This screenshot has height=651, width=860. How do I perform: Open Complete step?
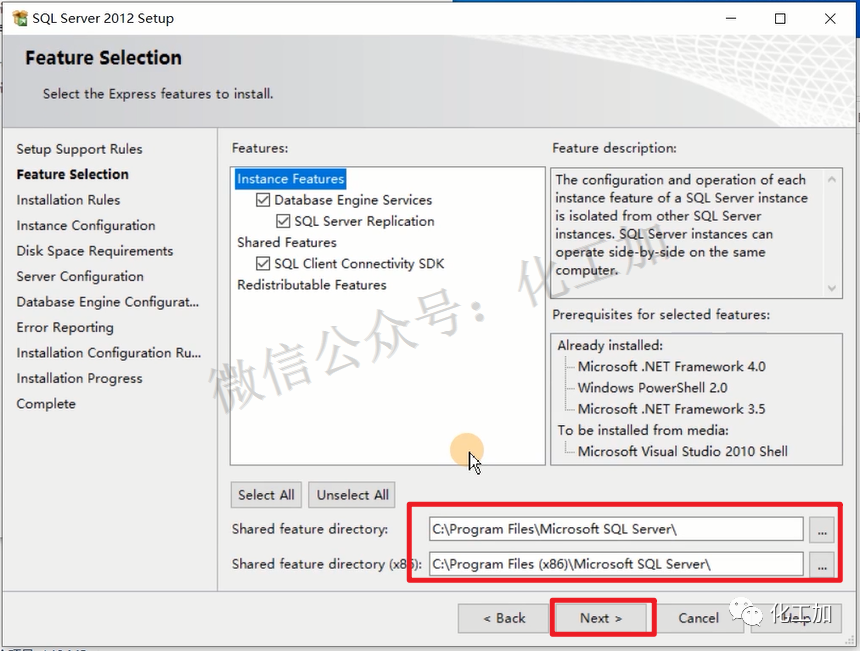coord(46,404)
